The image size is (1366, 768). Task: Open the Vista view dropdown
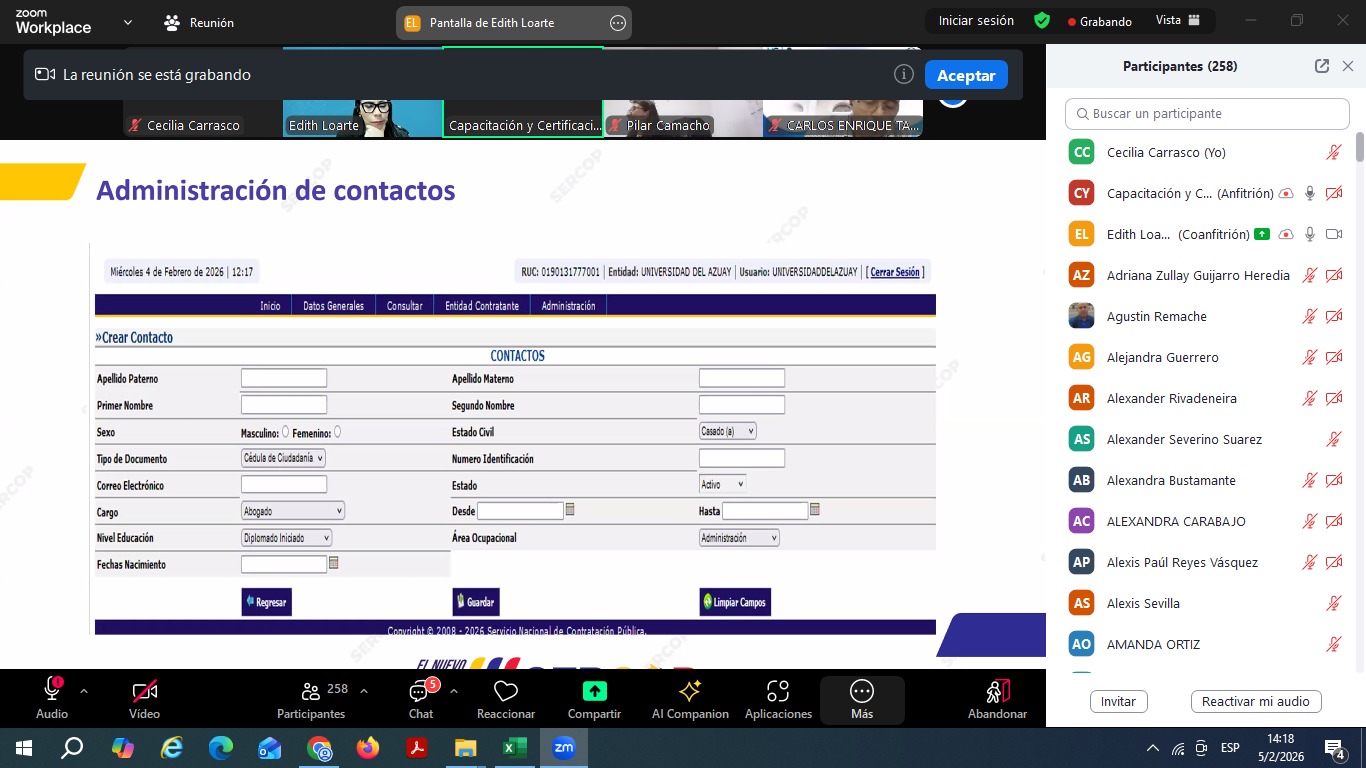(x=1181, y=21)
